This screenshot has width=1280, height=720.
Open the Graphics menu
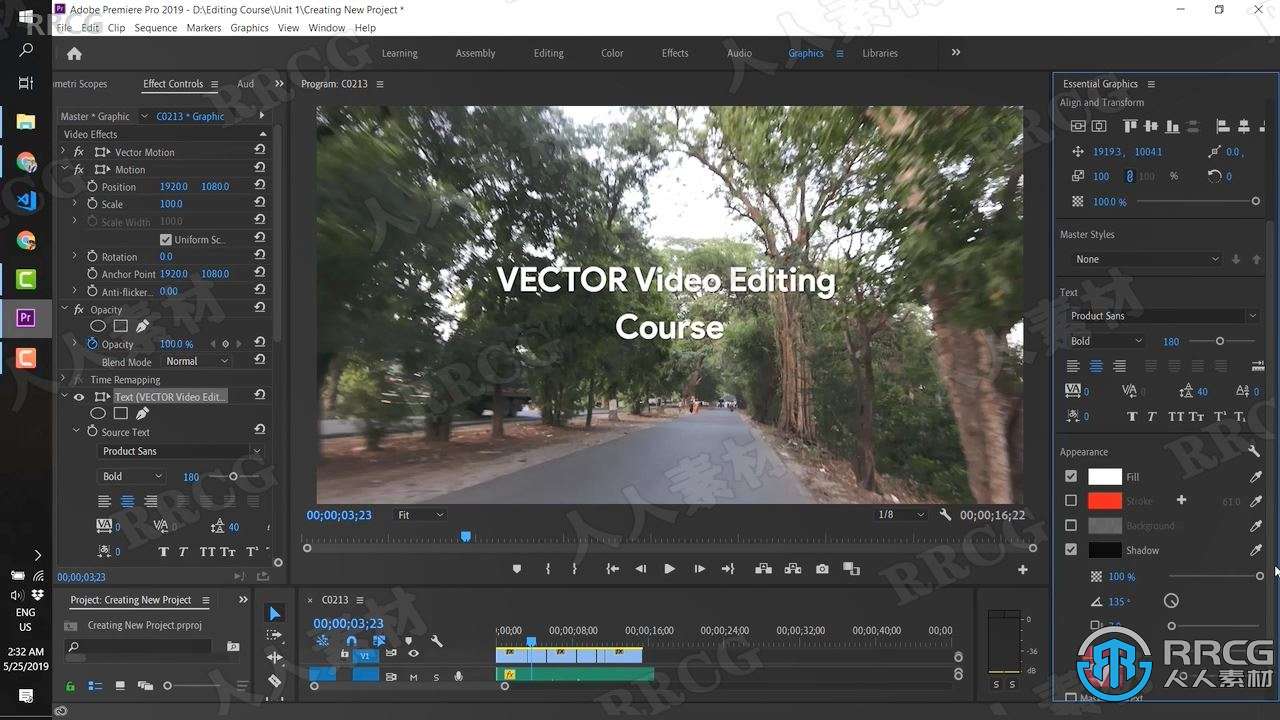[x=249, y=28]
